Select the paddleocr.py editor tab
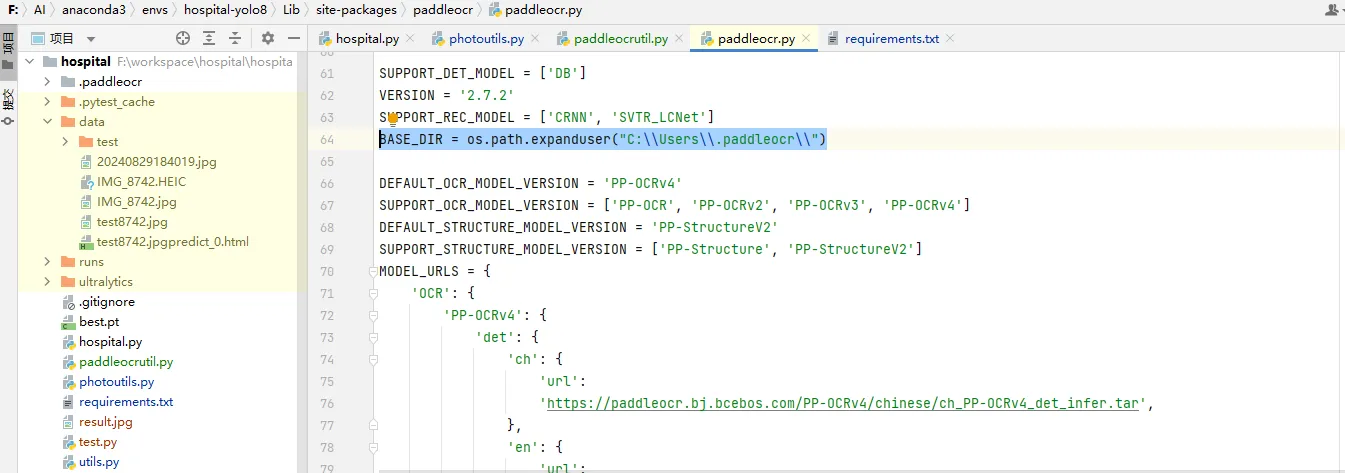 tap(756, 39)
